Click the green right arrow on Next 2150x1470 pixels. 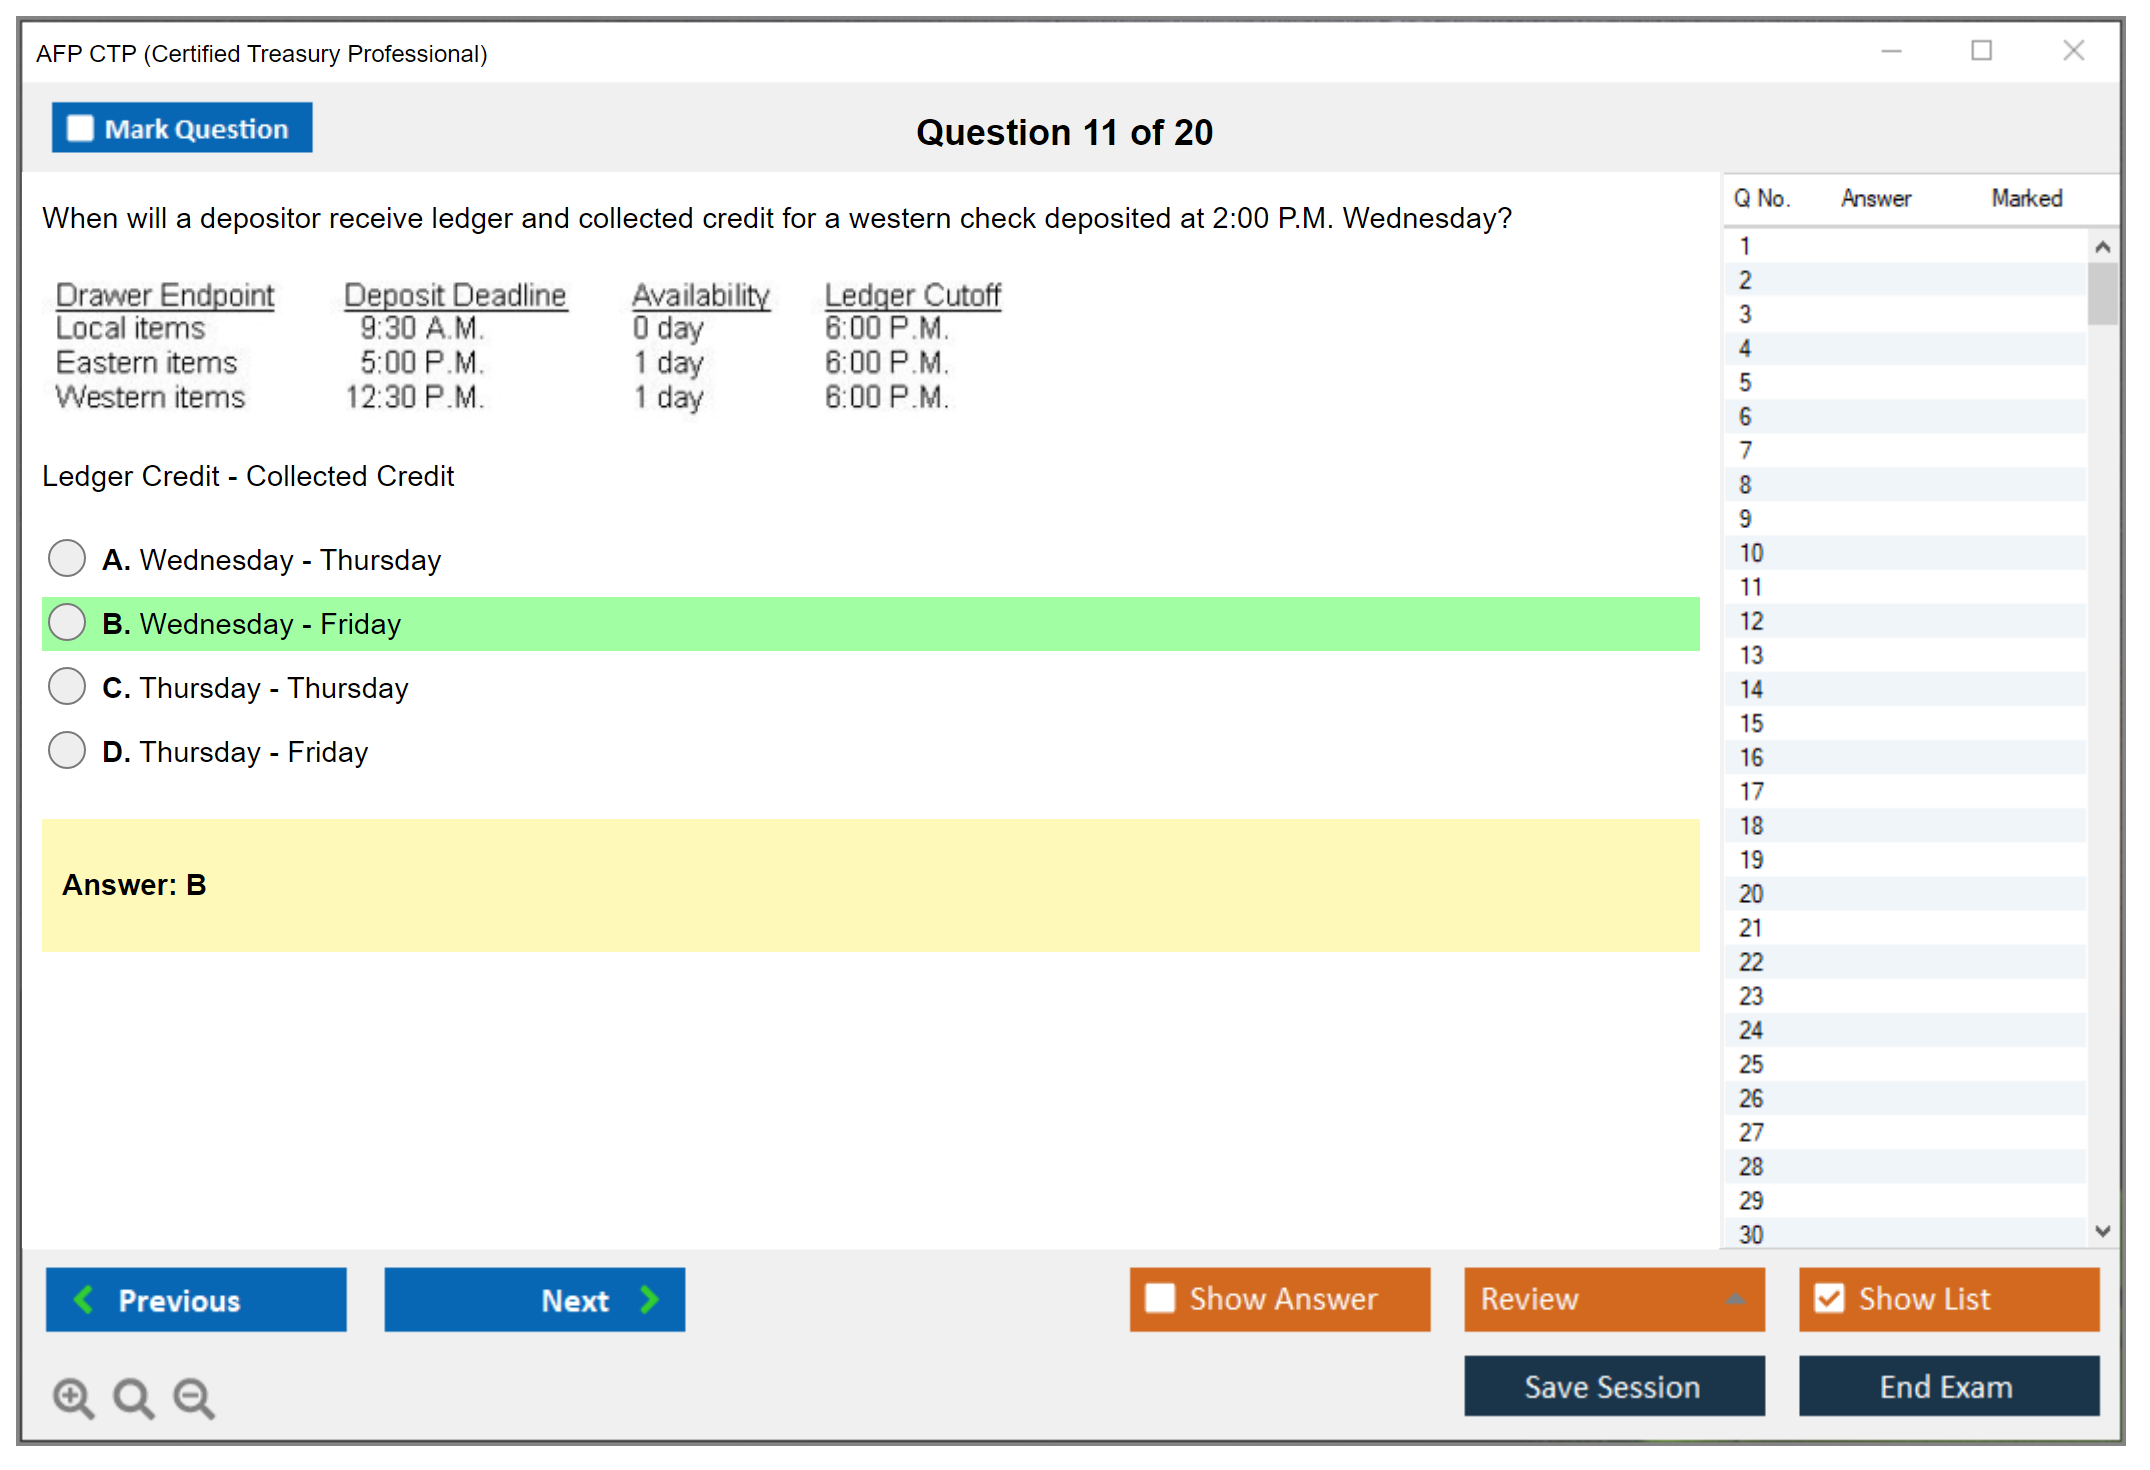coord(649,1299)
